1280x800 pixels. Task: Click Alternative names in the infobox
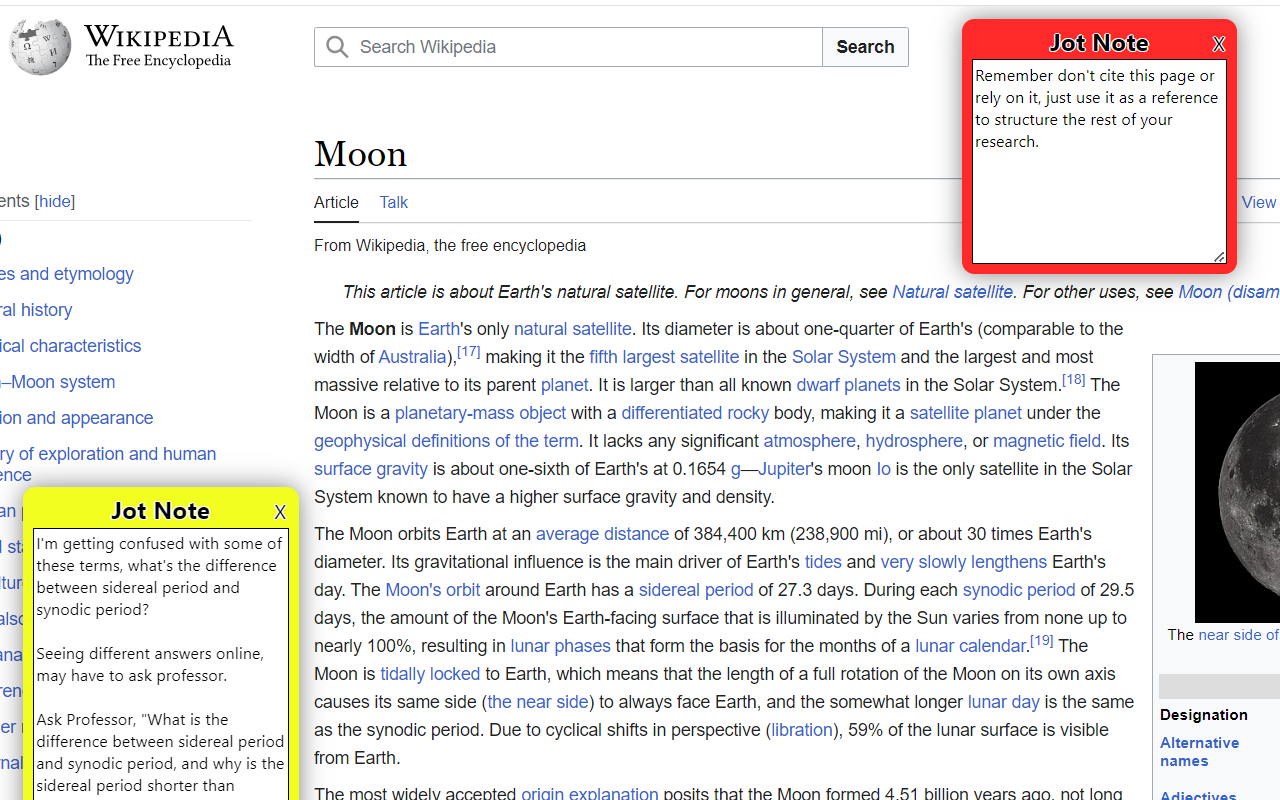(x=1199, y=751)
